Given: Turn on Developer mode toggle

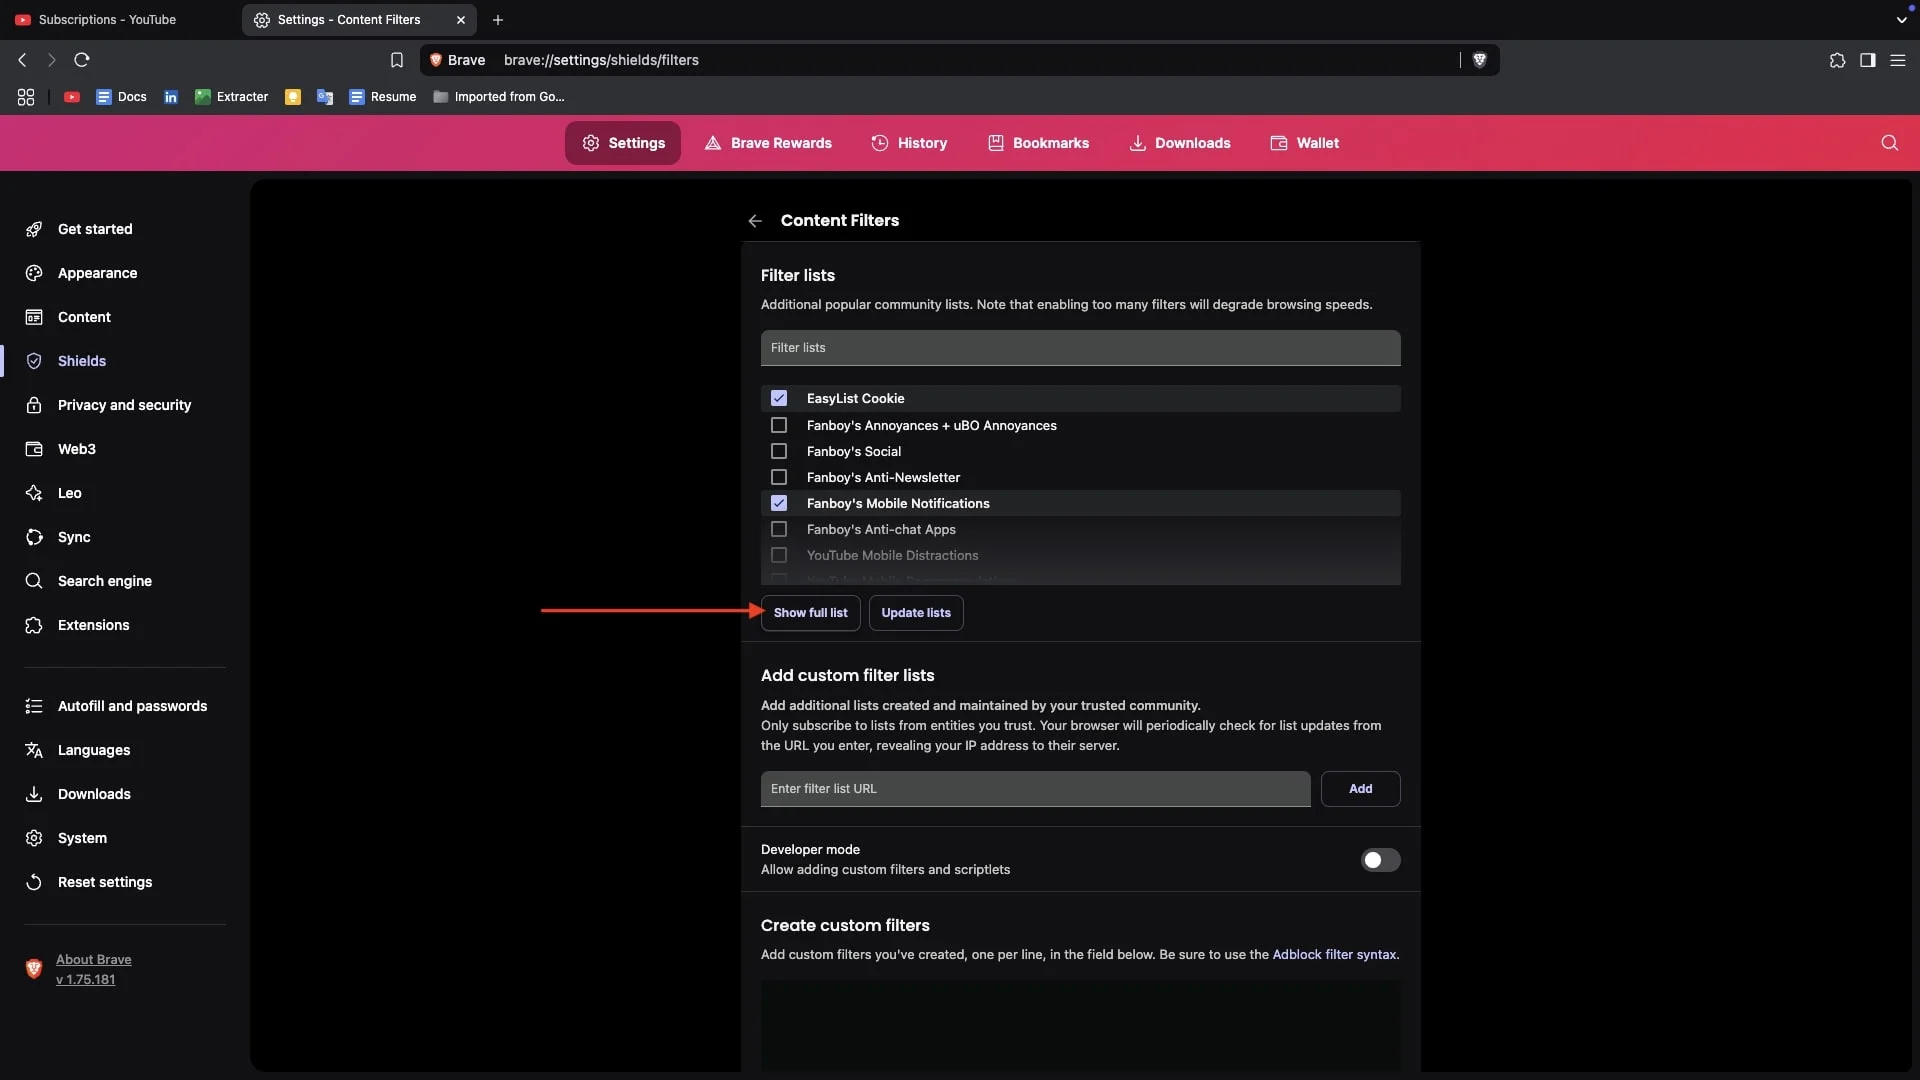Looking at the screenshot, I should 1380,860.
